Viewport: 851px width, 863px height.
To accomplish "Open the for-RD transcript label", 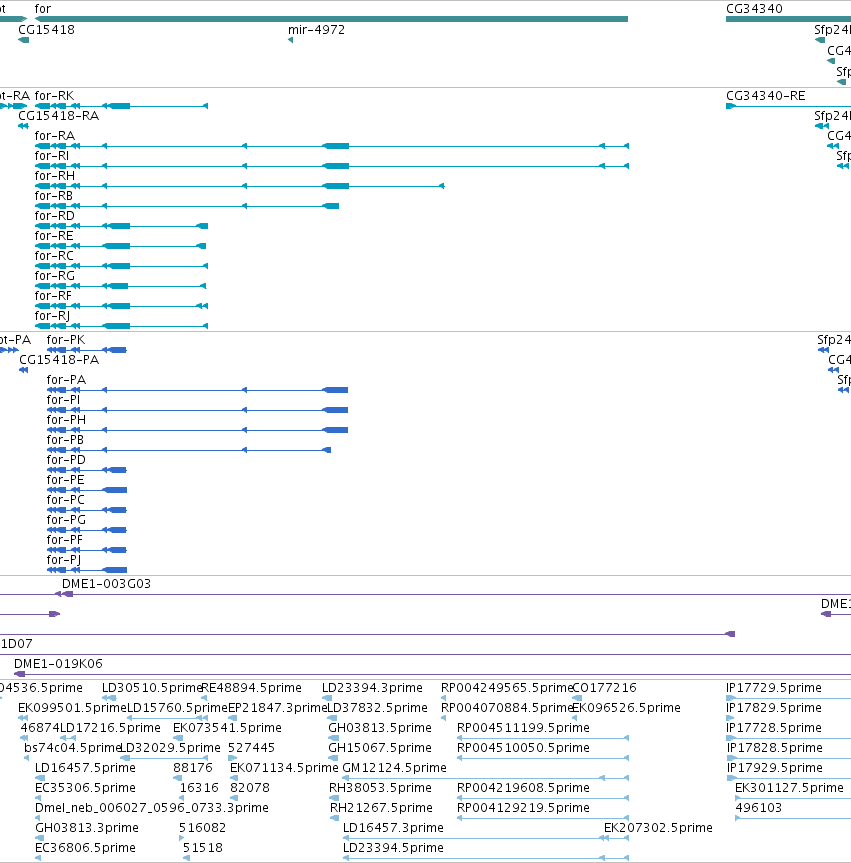I will [54, 216].
